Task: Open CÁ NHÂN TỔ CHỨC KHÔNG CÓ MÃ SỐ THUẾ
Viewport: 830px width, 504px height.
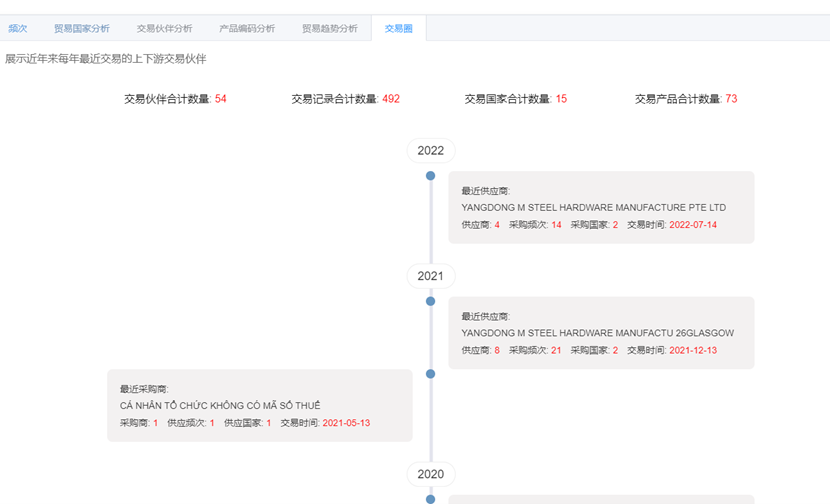Action: (220, 406)
